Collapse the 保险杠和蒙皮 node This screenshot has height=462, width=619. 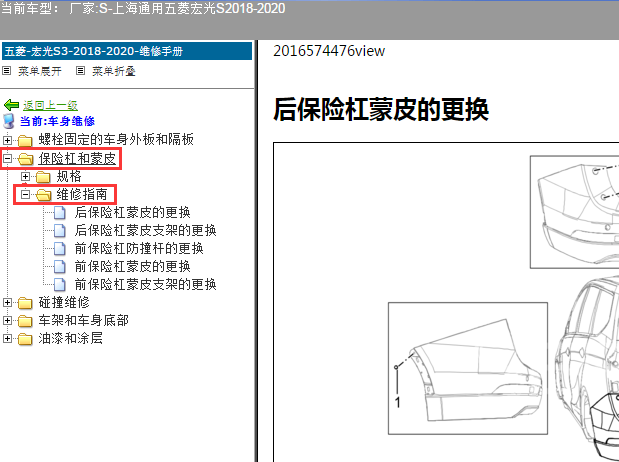(7, 159)
